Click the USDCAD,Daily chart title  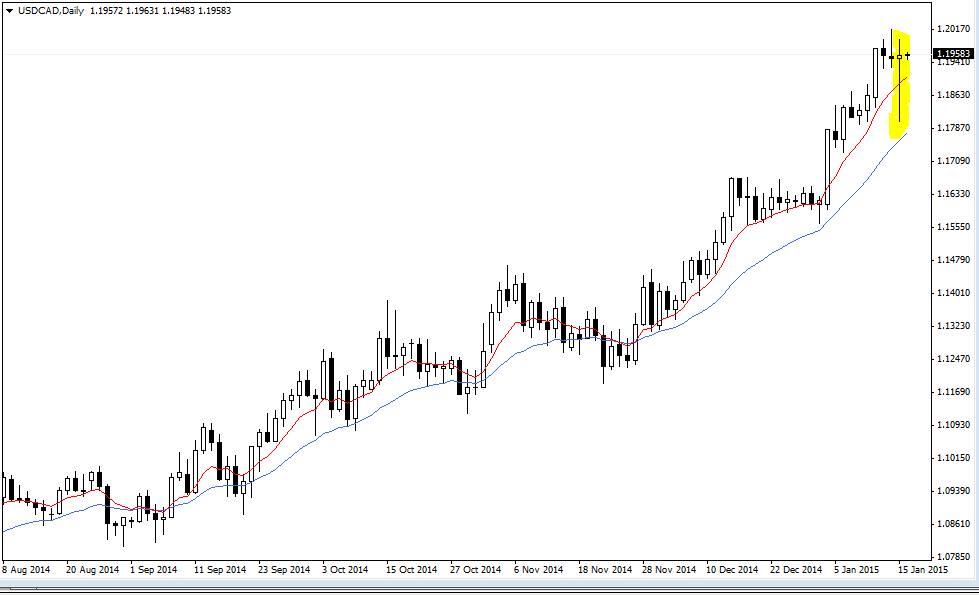point(51,11)
